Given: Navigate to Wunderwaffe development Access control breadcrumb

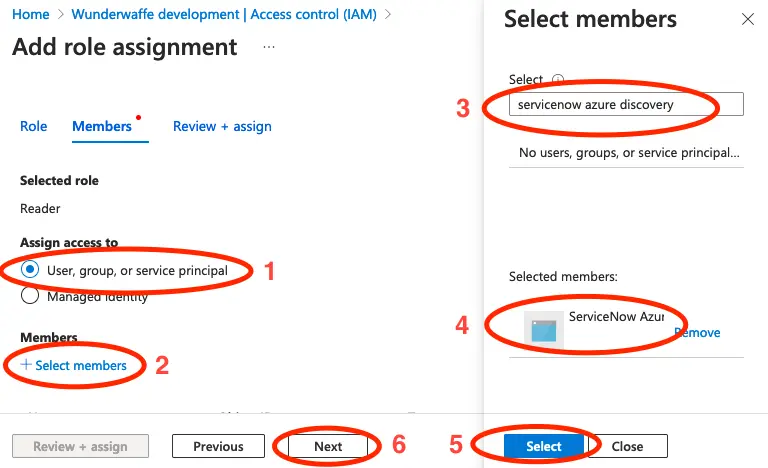Looking at the screenshot, I should click(x=232, y=14).
